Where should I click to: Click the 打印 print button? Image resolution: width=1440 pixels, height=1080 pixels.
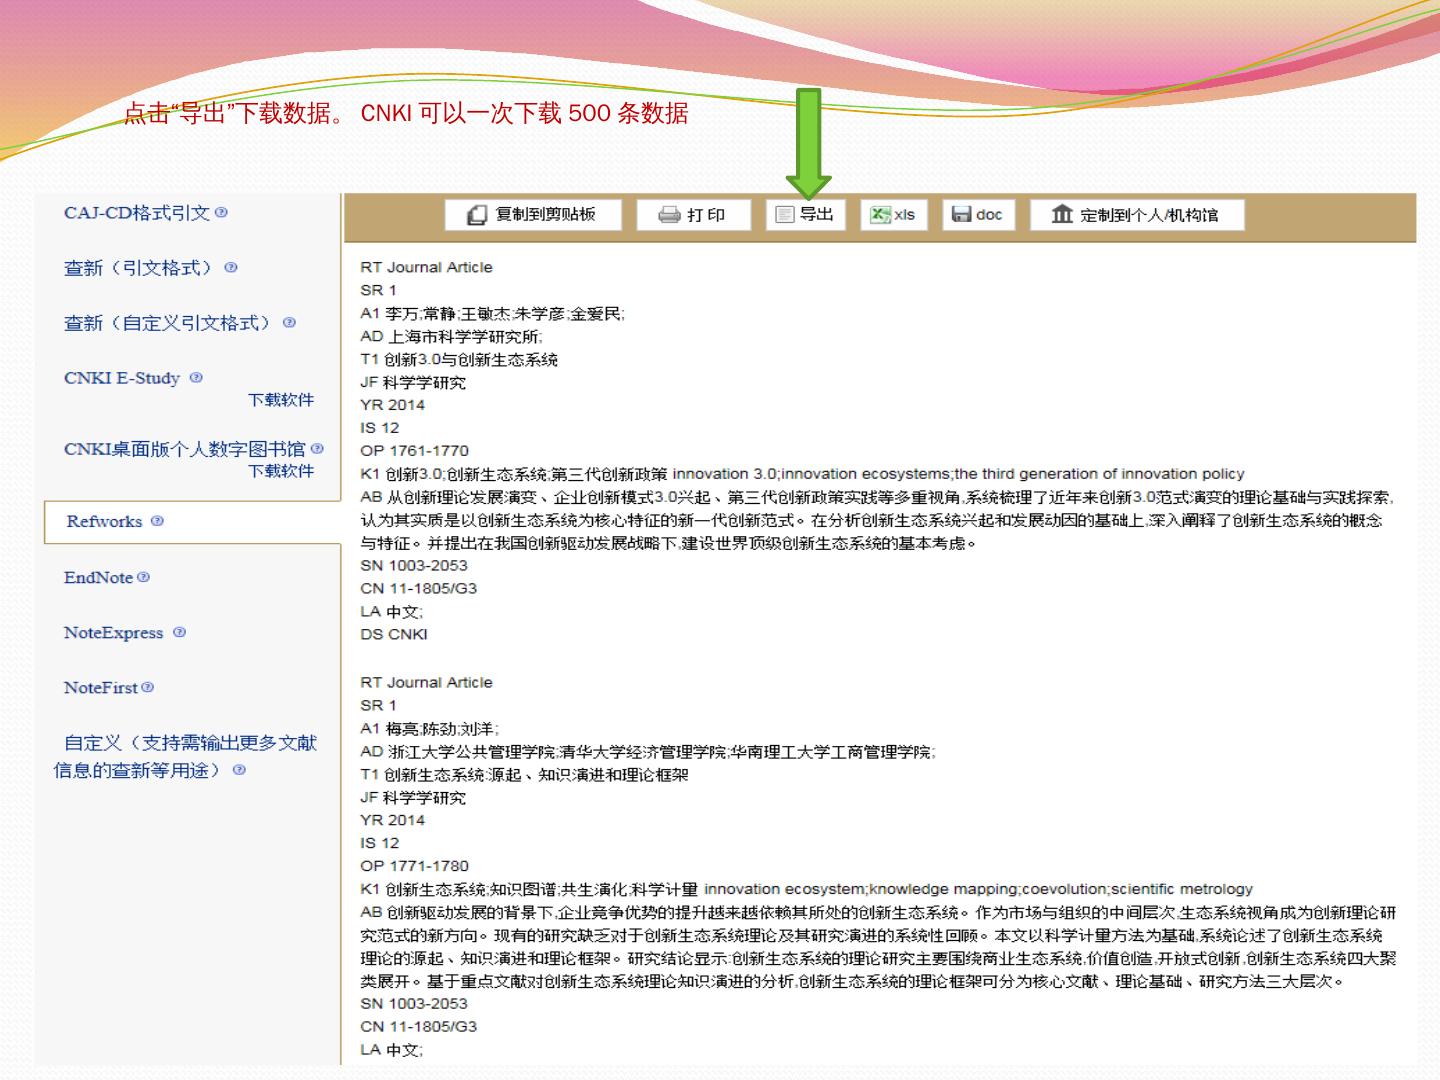693,215
